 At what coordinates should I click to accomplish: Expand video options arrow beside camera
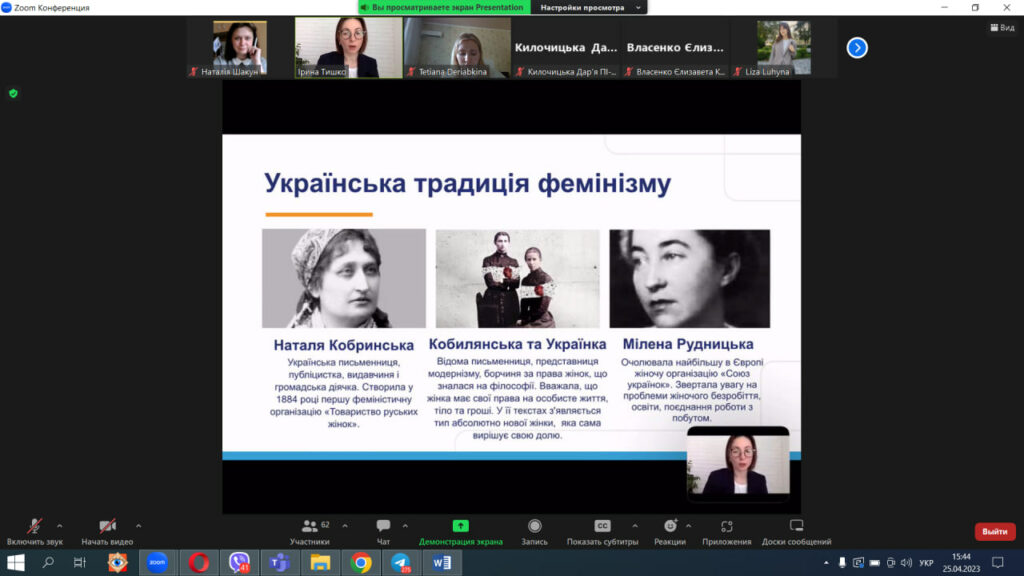pyautogui.click(x=138, y=525)
